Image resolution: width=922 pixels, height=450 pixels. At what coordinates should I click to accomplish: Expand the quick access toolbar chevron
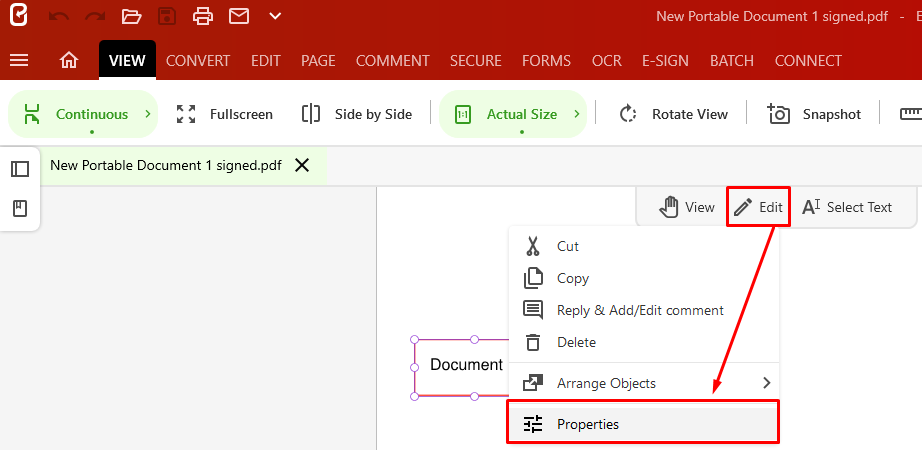pos(275,16)
